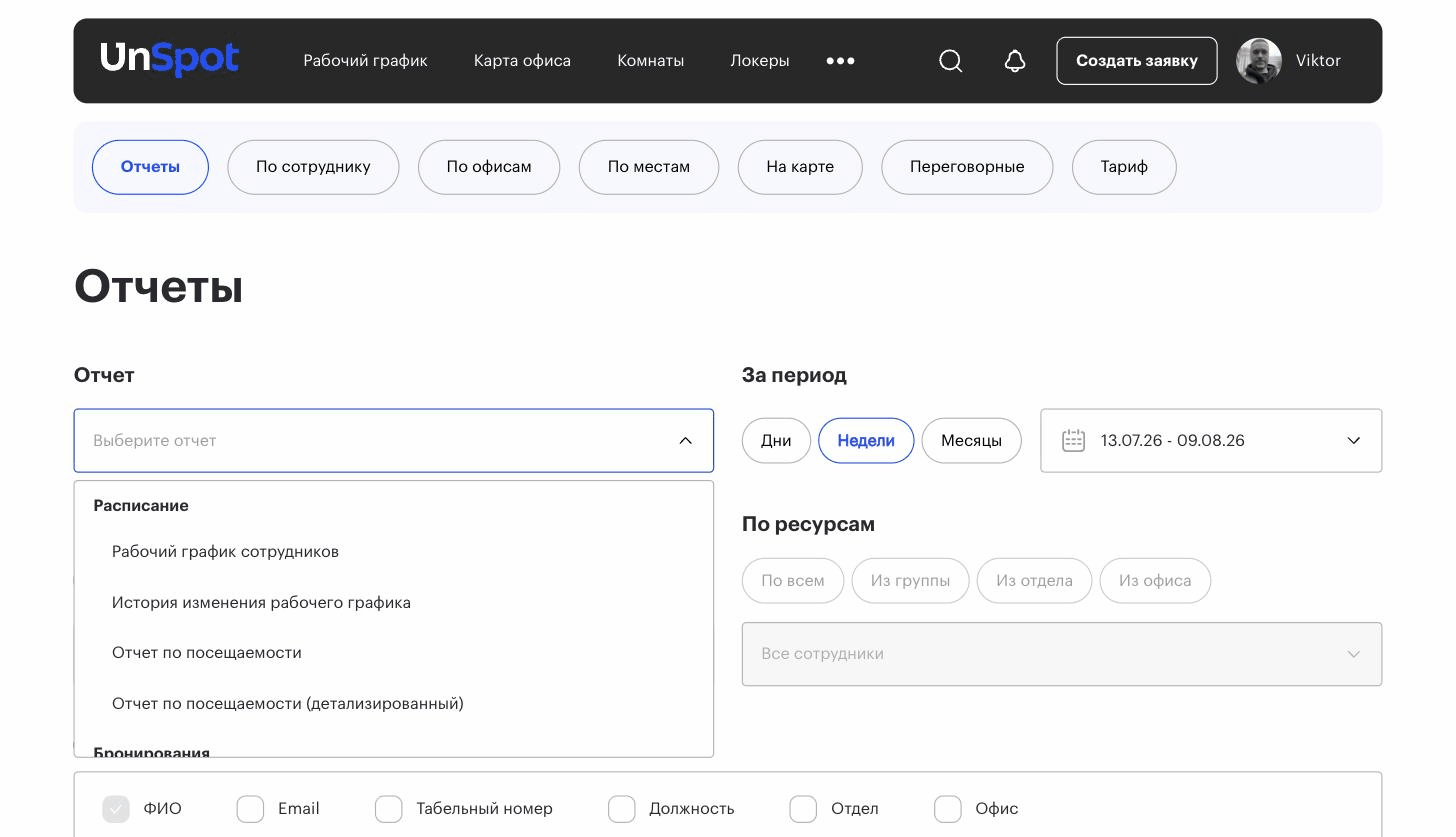Screen dimensions: 1456x837
Task: Enable the Отдел checkbox
Action: click(x=803, y=809)
